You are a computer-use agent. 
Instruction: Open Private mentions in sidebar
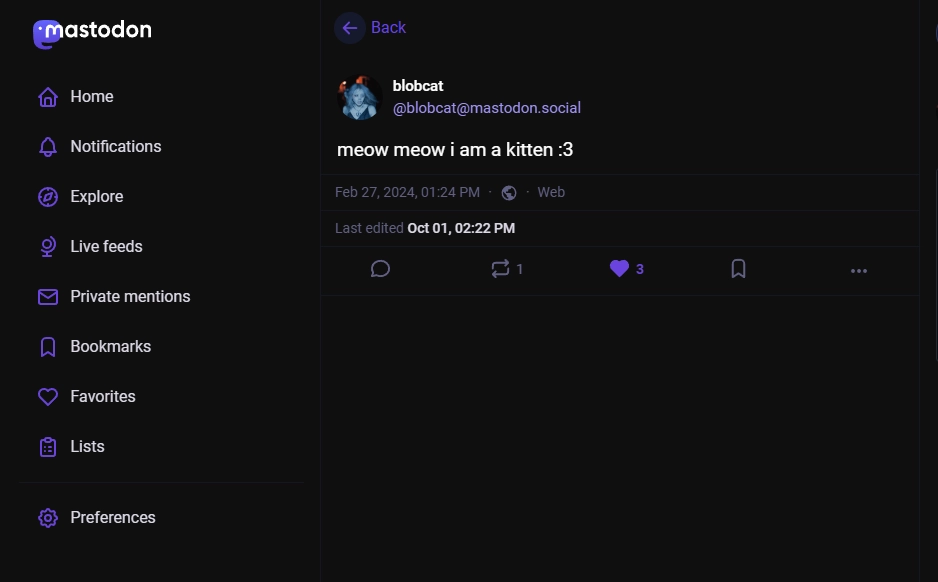pos(130,297)
